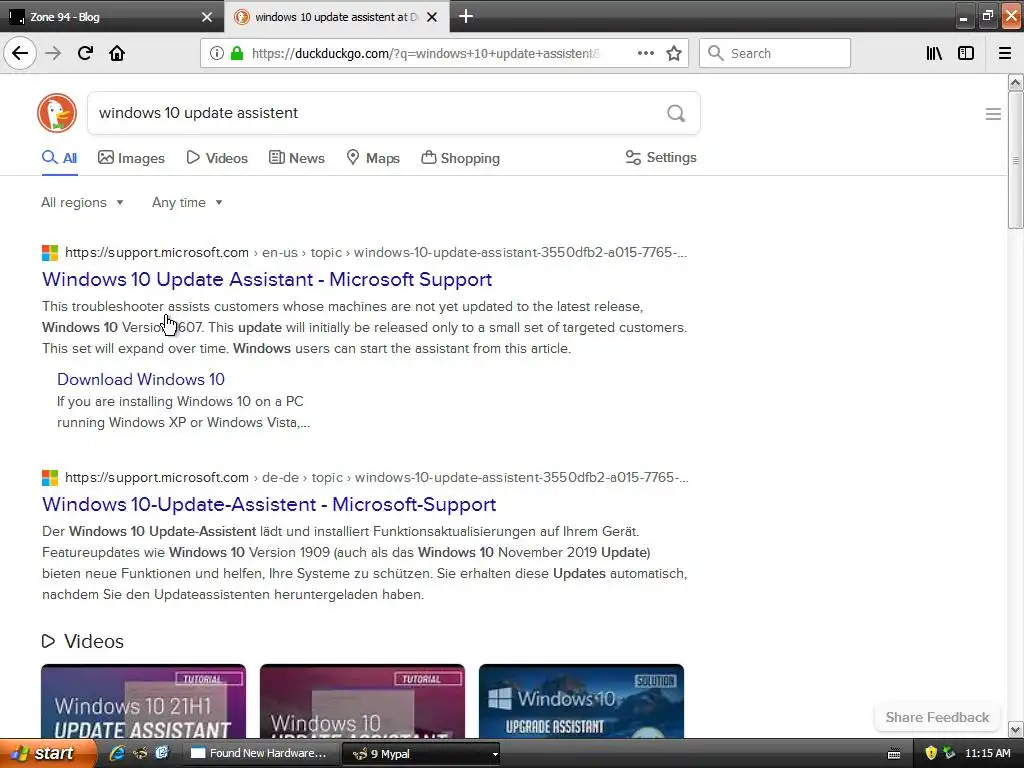Click the de-de support.microsoft.com URL
Image resolution: width=1024 pixels, height=768 pixels.
[x=377, y=477]
